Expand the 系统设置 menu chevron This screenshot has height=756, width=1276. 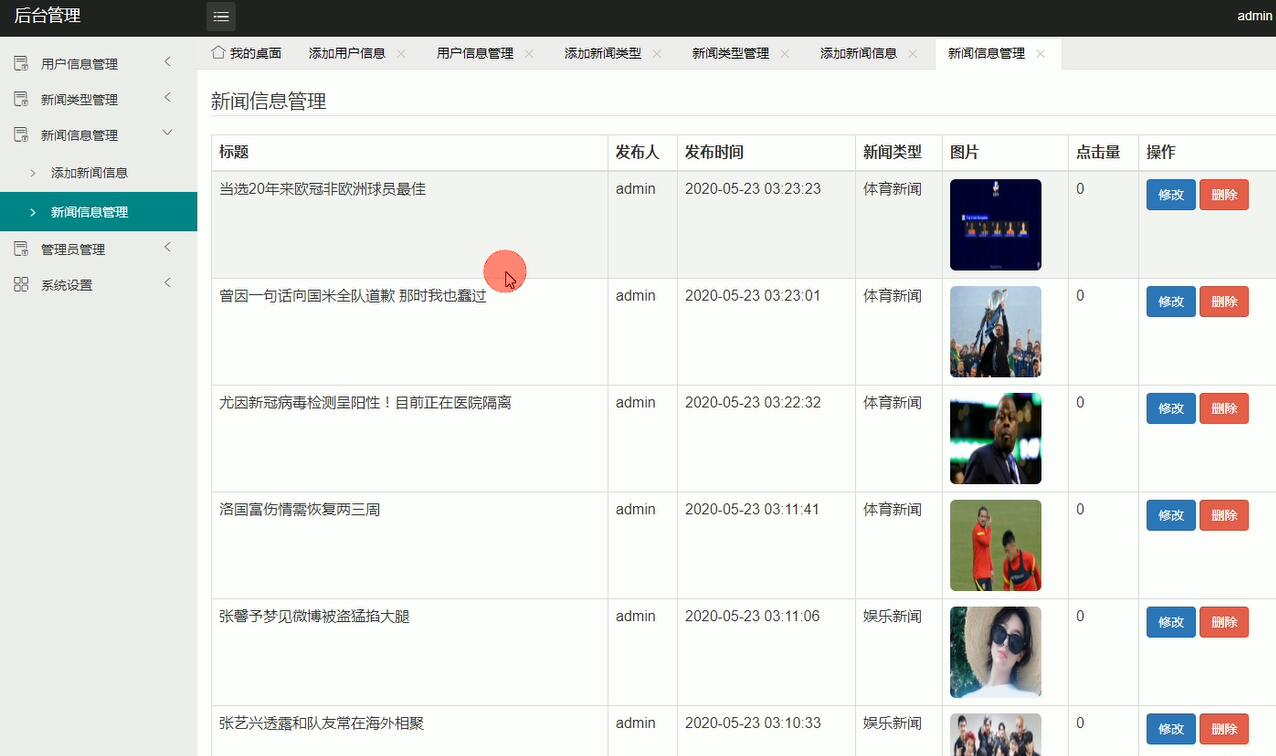tap(167, 283)
